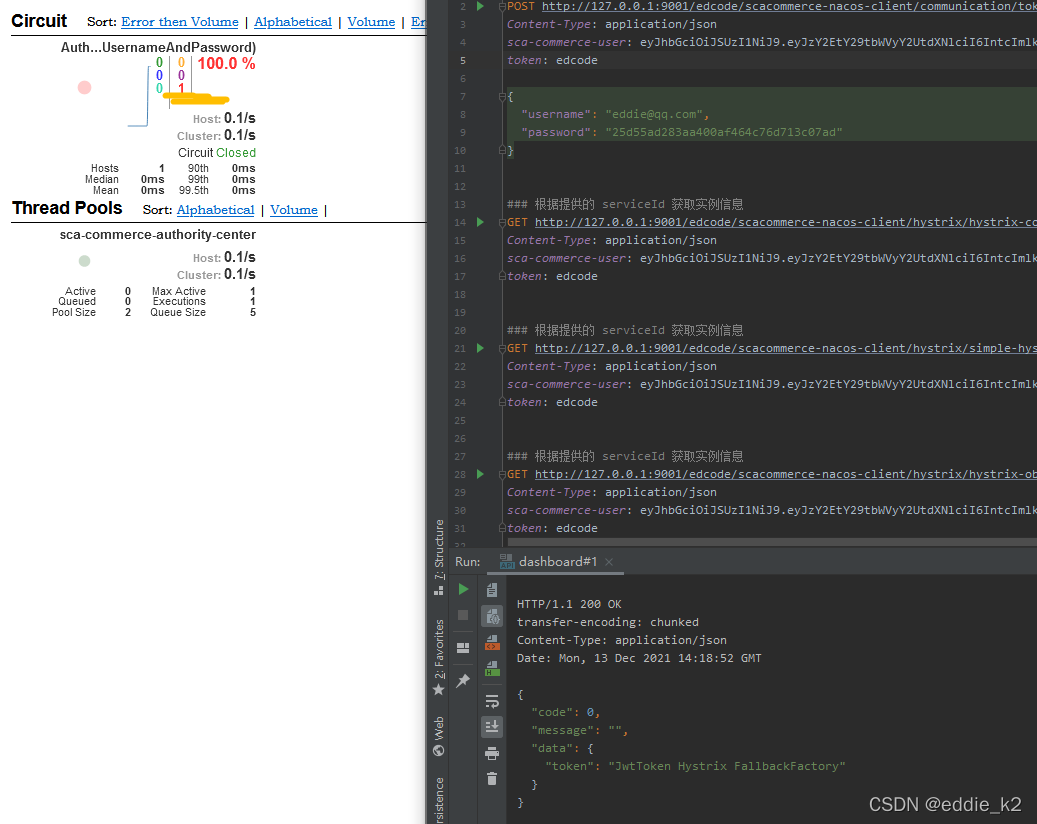
Task: View response as XML icon
Action: tap(492, 642)
